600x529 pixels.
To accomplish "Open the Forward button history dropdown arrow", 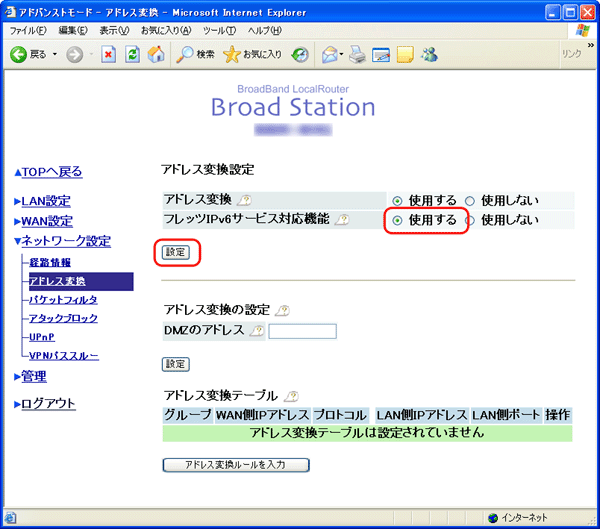I will click(91, 54).
